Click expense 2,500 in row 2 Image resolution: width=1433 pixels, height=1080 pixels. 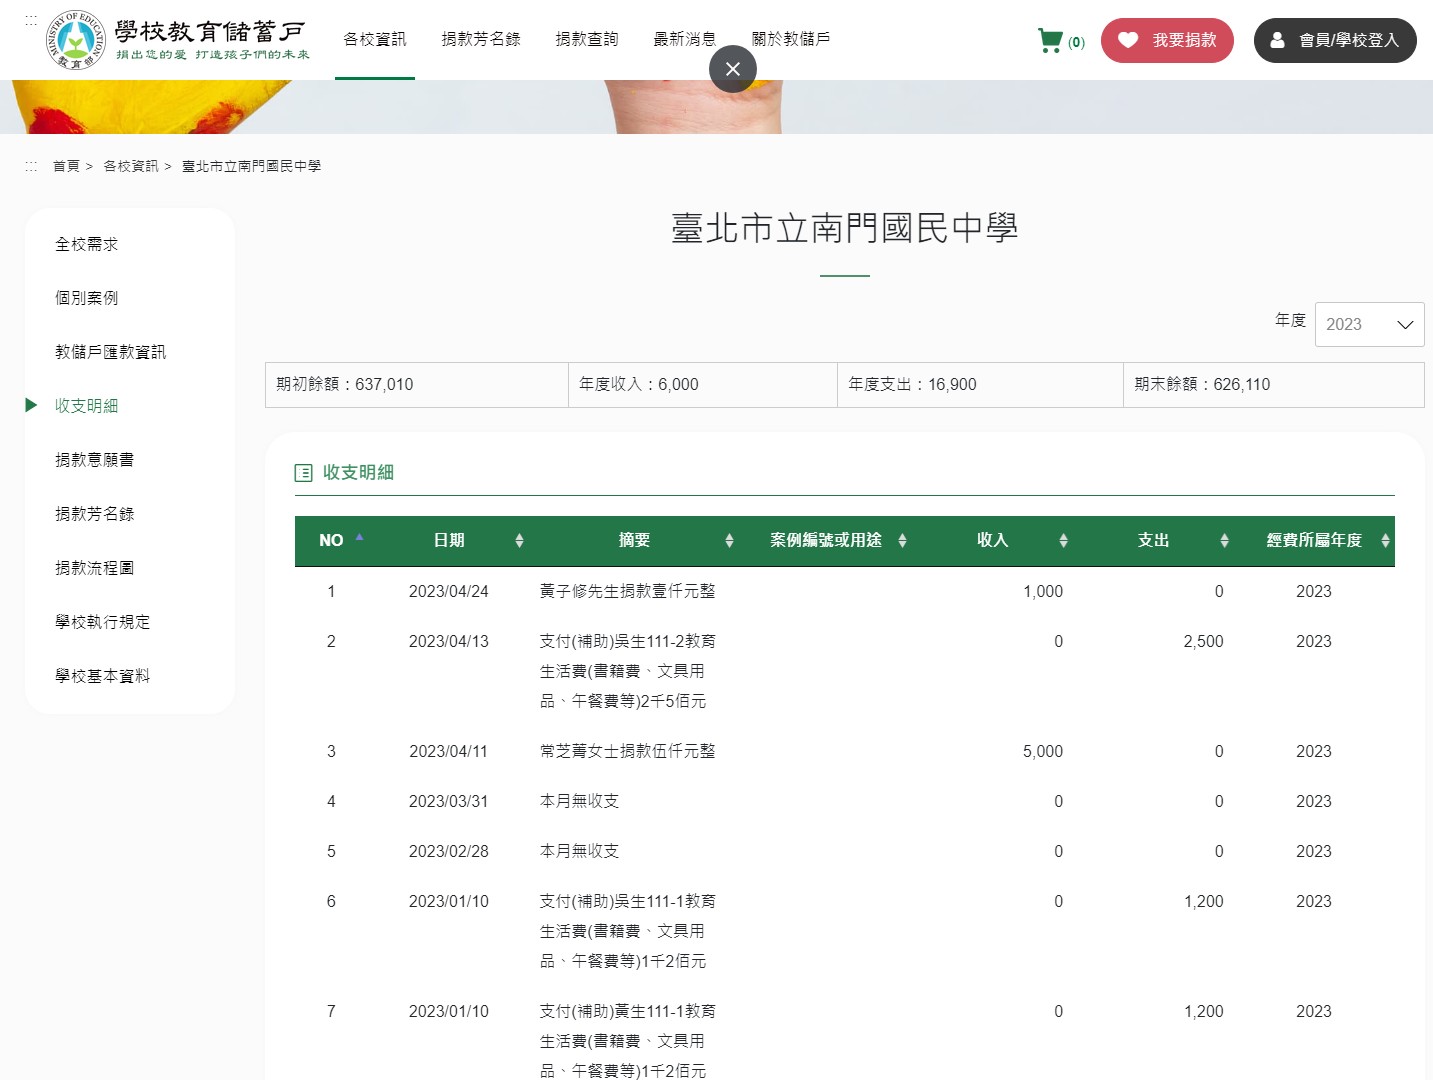click(x=1203, y=641)
